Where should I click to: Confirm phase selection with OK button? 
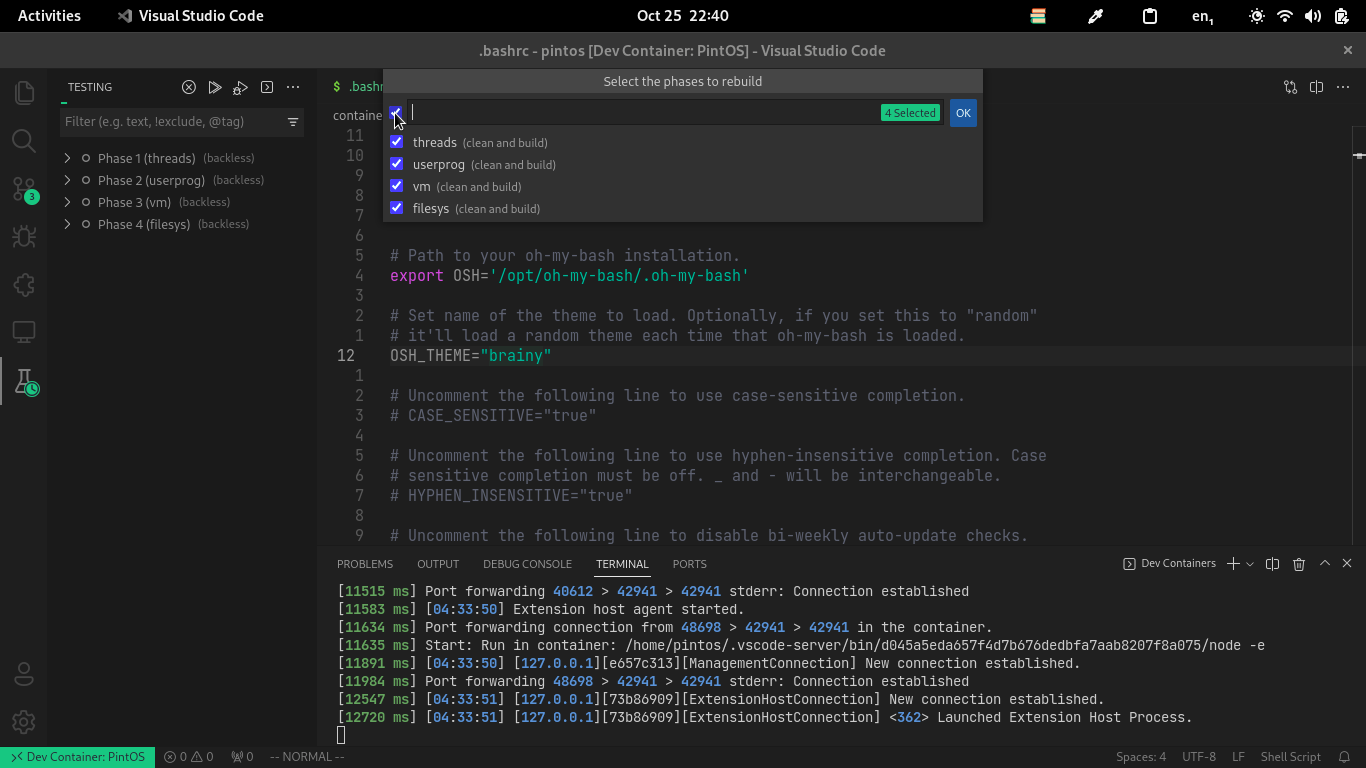pyautogui.click(x=963, y=113)
